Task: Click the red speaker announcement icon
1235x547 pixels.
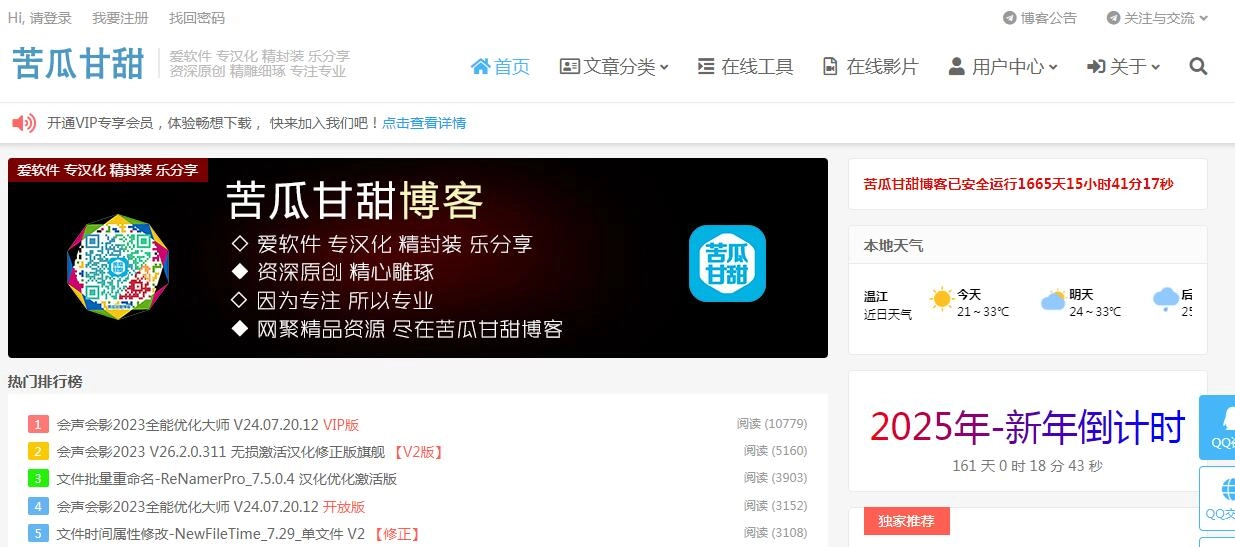Action: (x=24, y=123)
